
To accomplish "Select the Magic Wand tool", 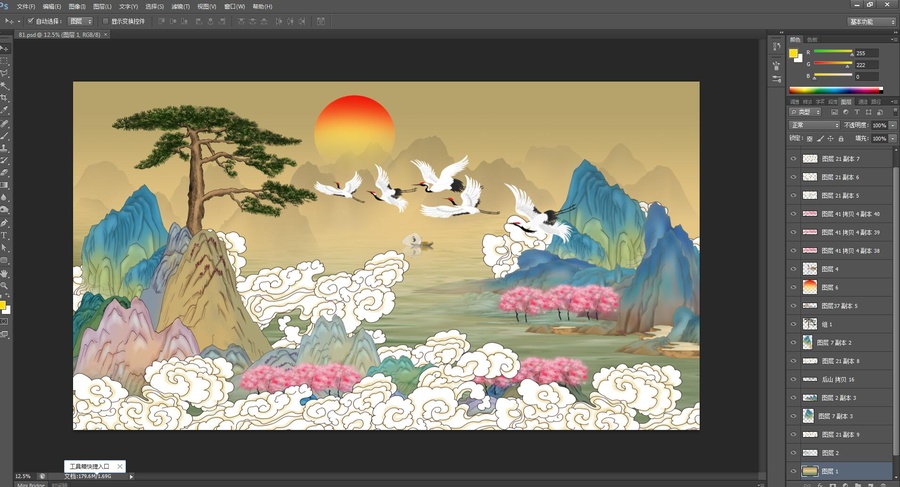I will [x=5, y=86].
